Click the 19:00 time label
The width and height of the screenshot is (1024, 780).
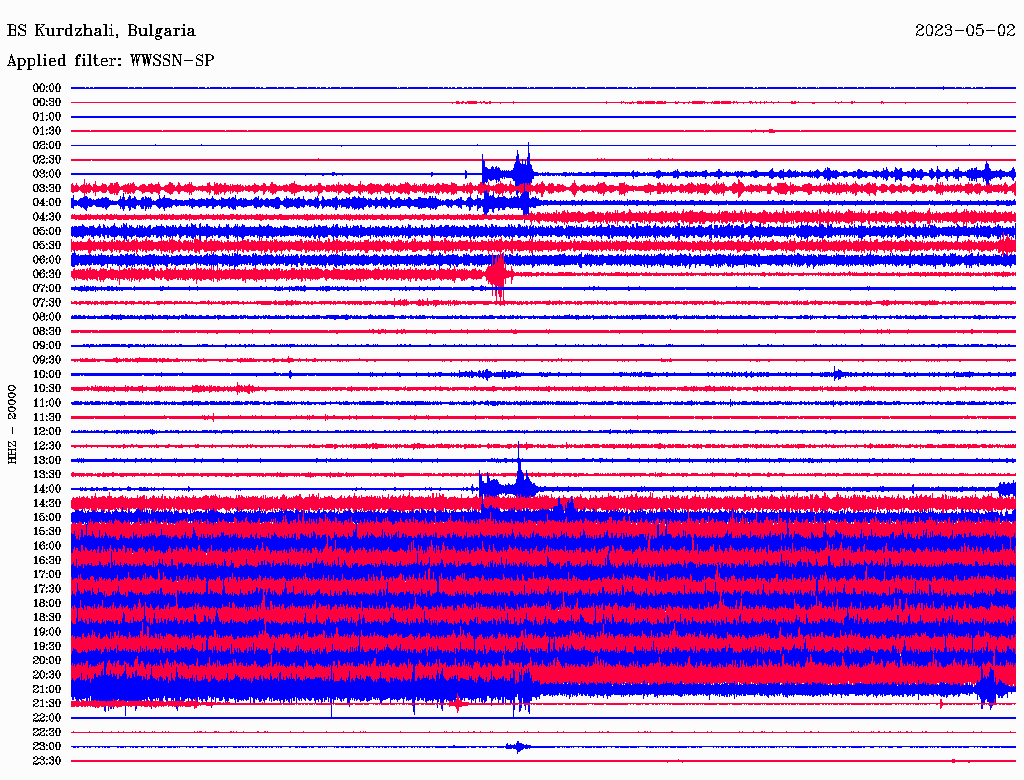click(47, 632)
